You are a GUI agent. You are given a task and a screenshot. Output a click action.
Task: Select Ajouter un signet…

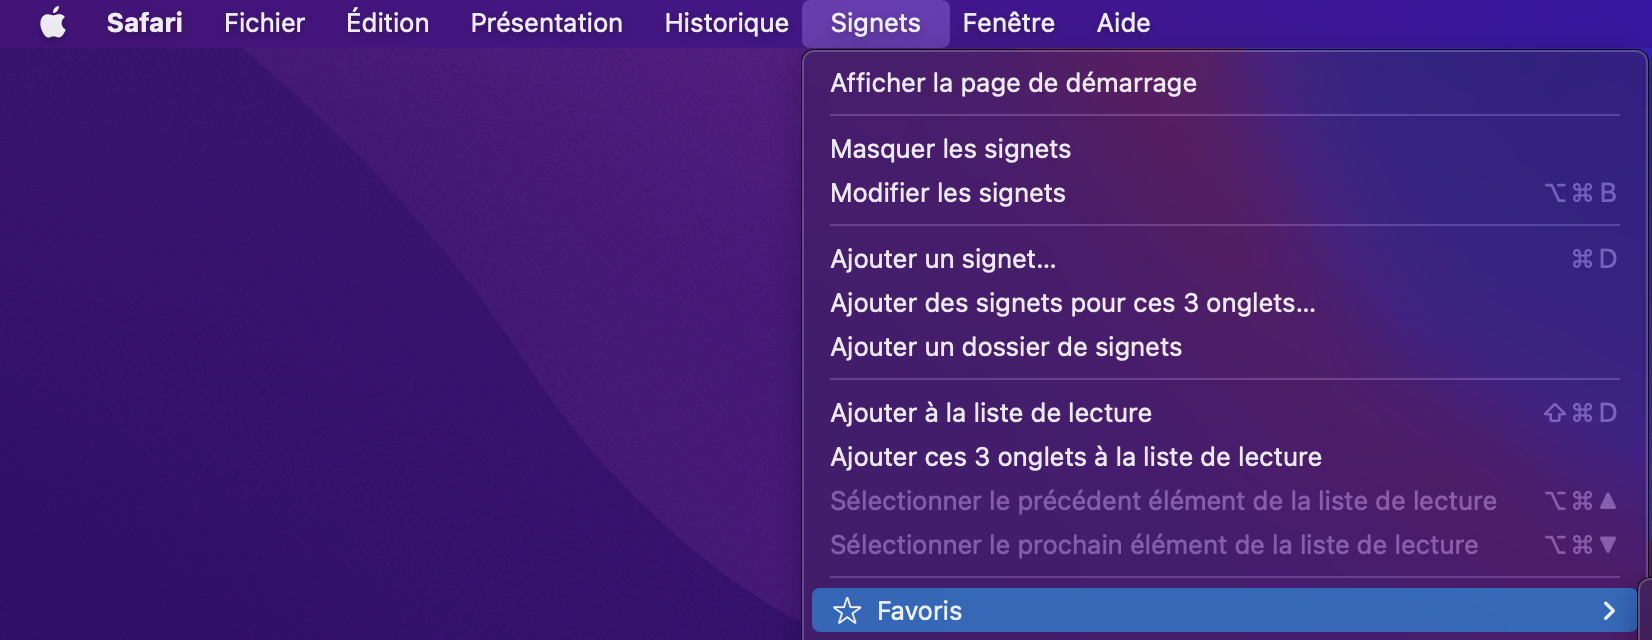pos(942,259)
